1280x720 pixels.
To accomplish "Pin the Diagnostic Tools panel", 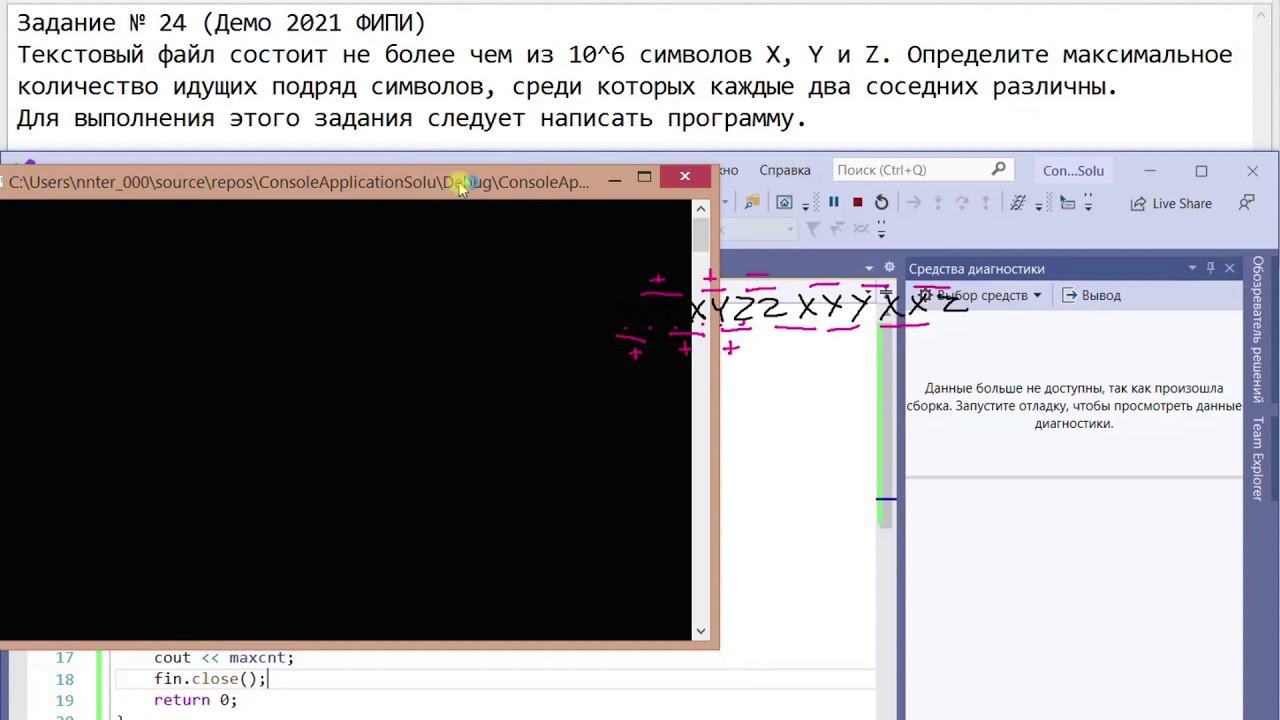I will [x=1210, y=268].
